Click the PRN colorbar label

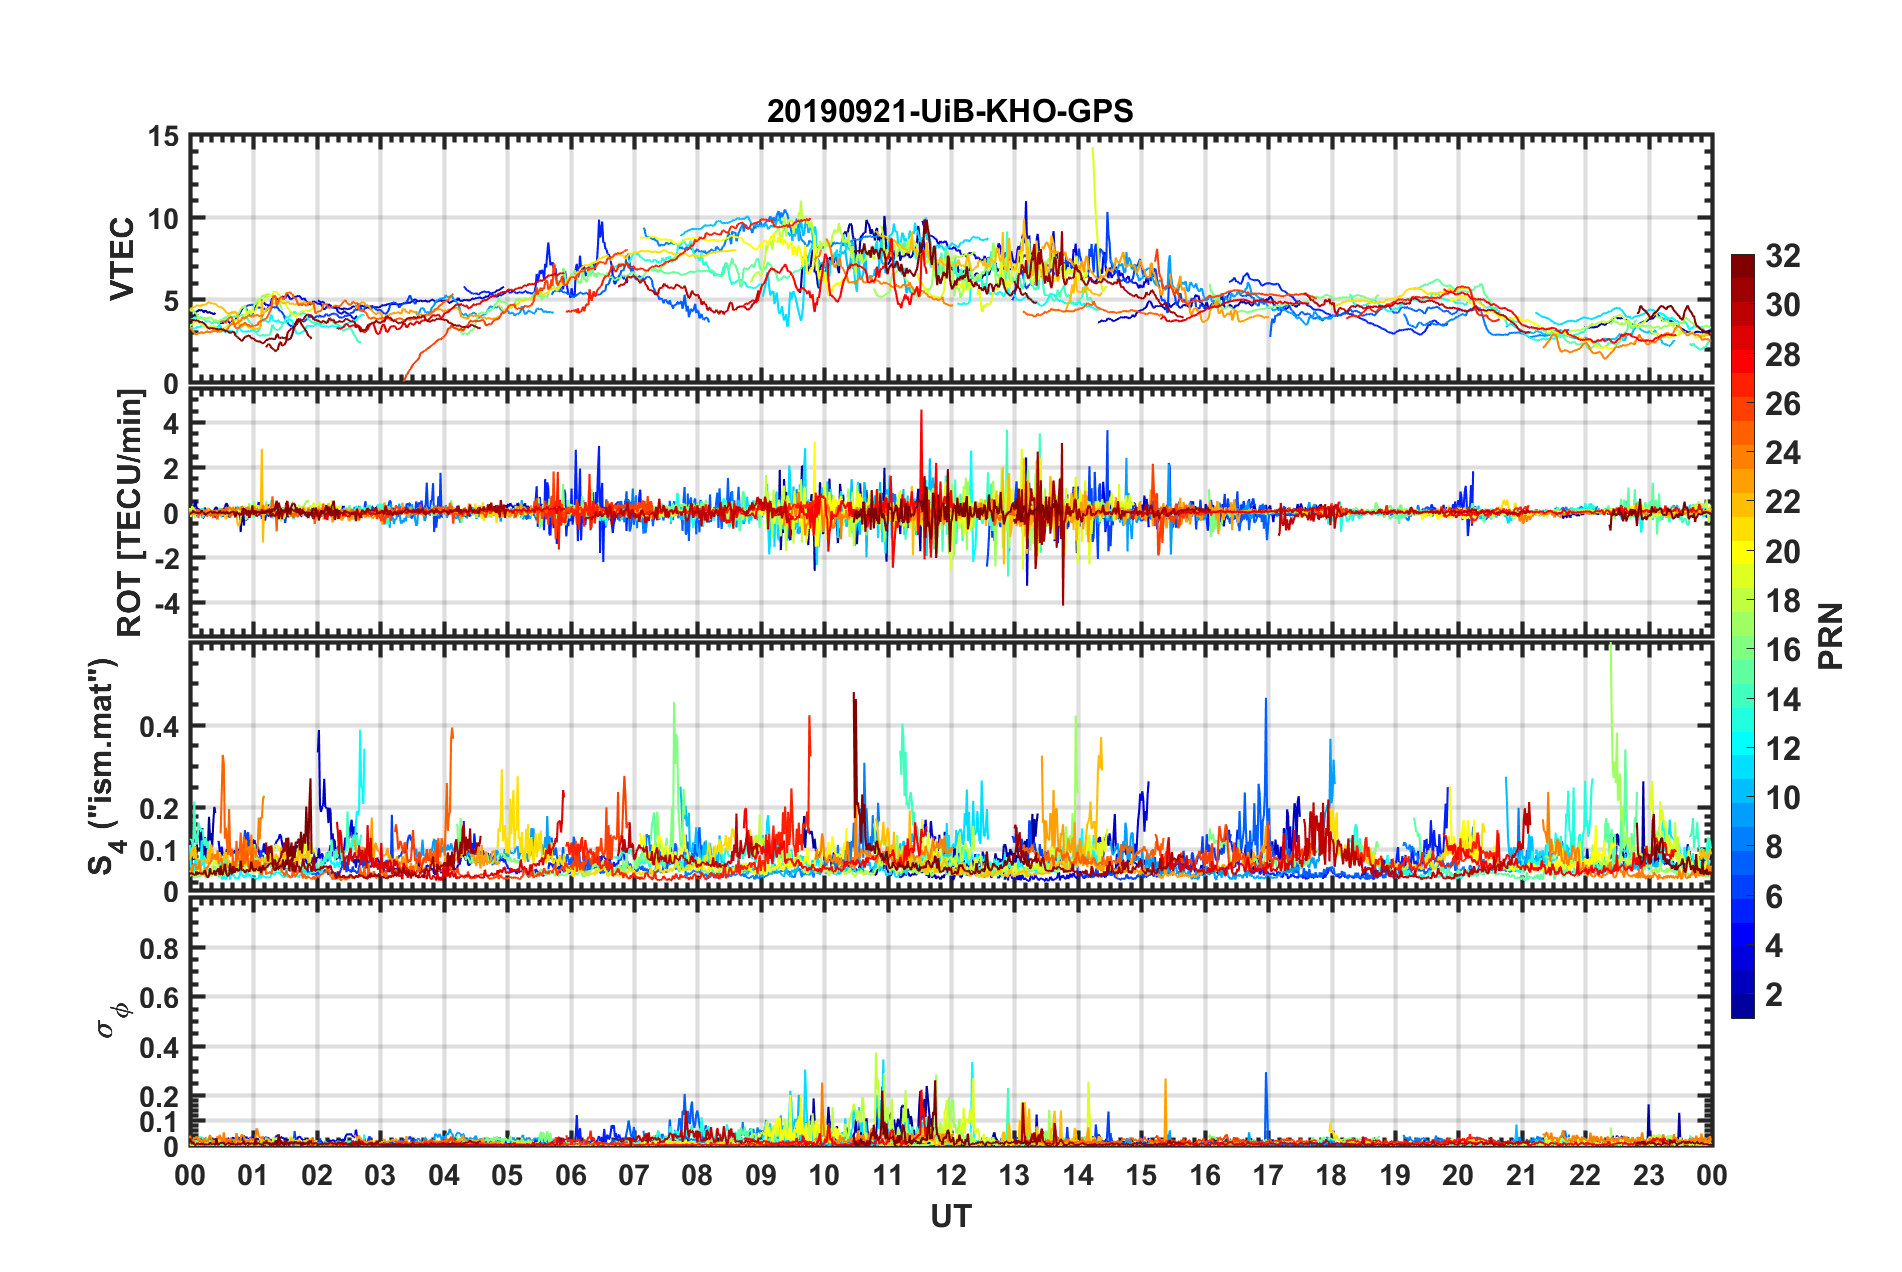pyautogui.click(x=1831, y=636)
